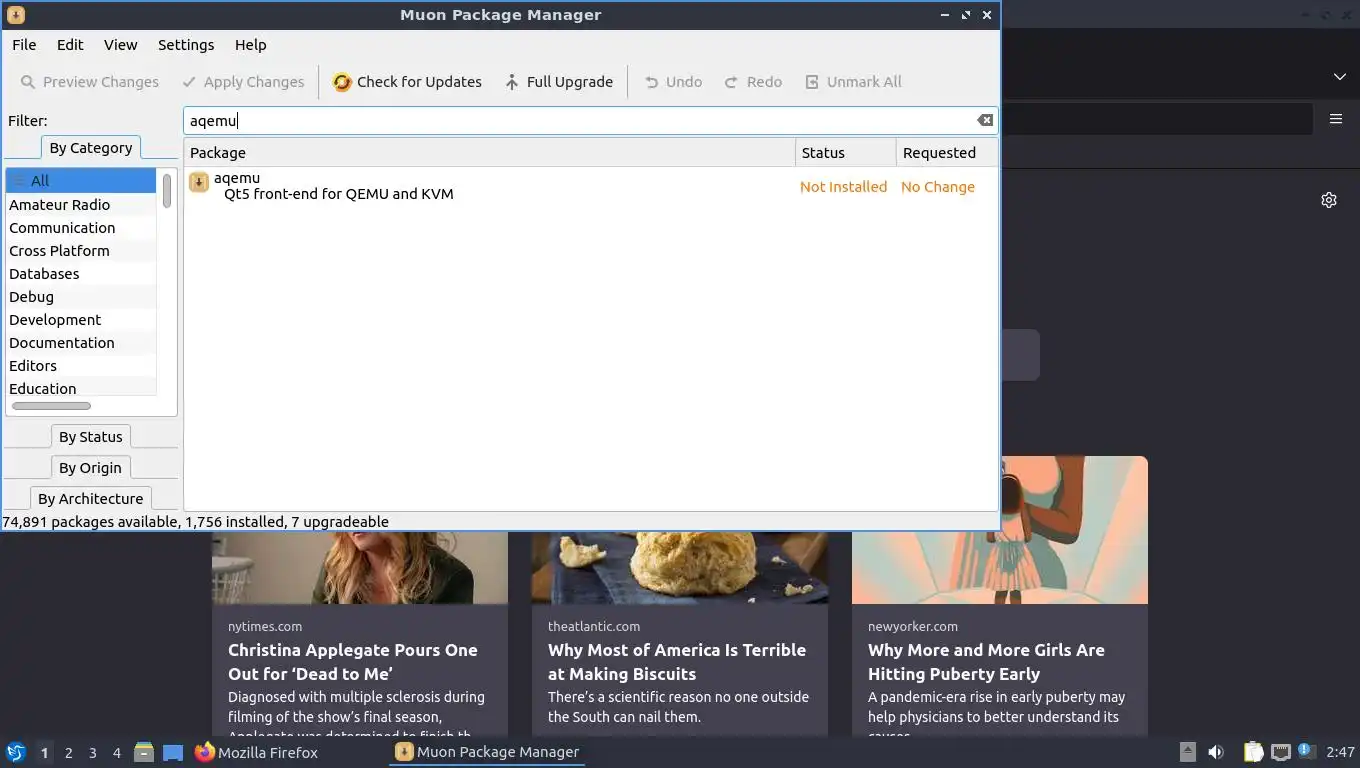The image size is (1360, 768).
Task: Click the clock showing 2:47
Action: coord(1340,752)
